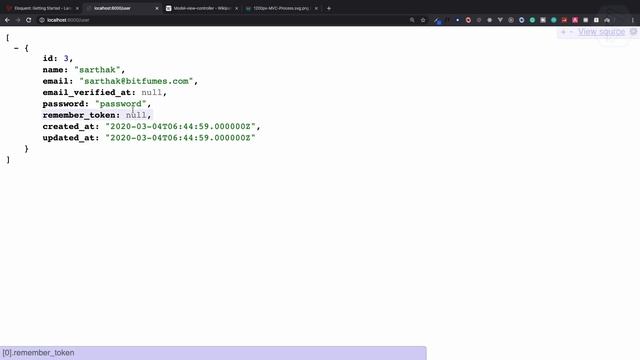Image resolution: width=640 pixels, height=360 pixels.
Task: Click the created_at timestamp value
Action: coord(180,127)
